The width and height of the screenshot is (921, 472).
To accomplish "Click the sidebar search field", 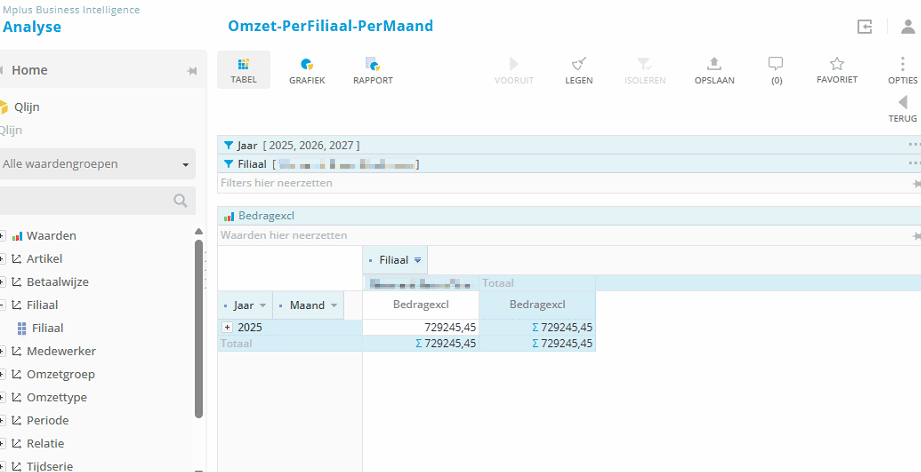I will [x=98, y=201].
